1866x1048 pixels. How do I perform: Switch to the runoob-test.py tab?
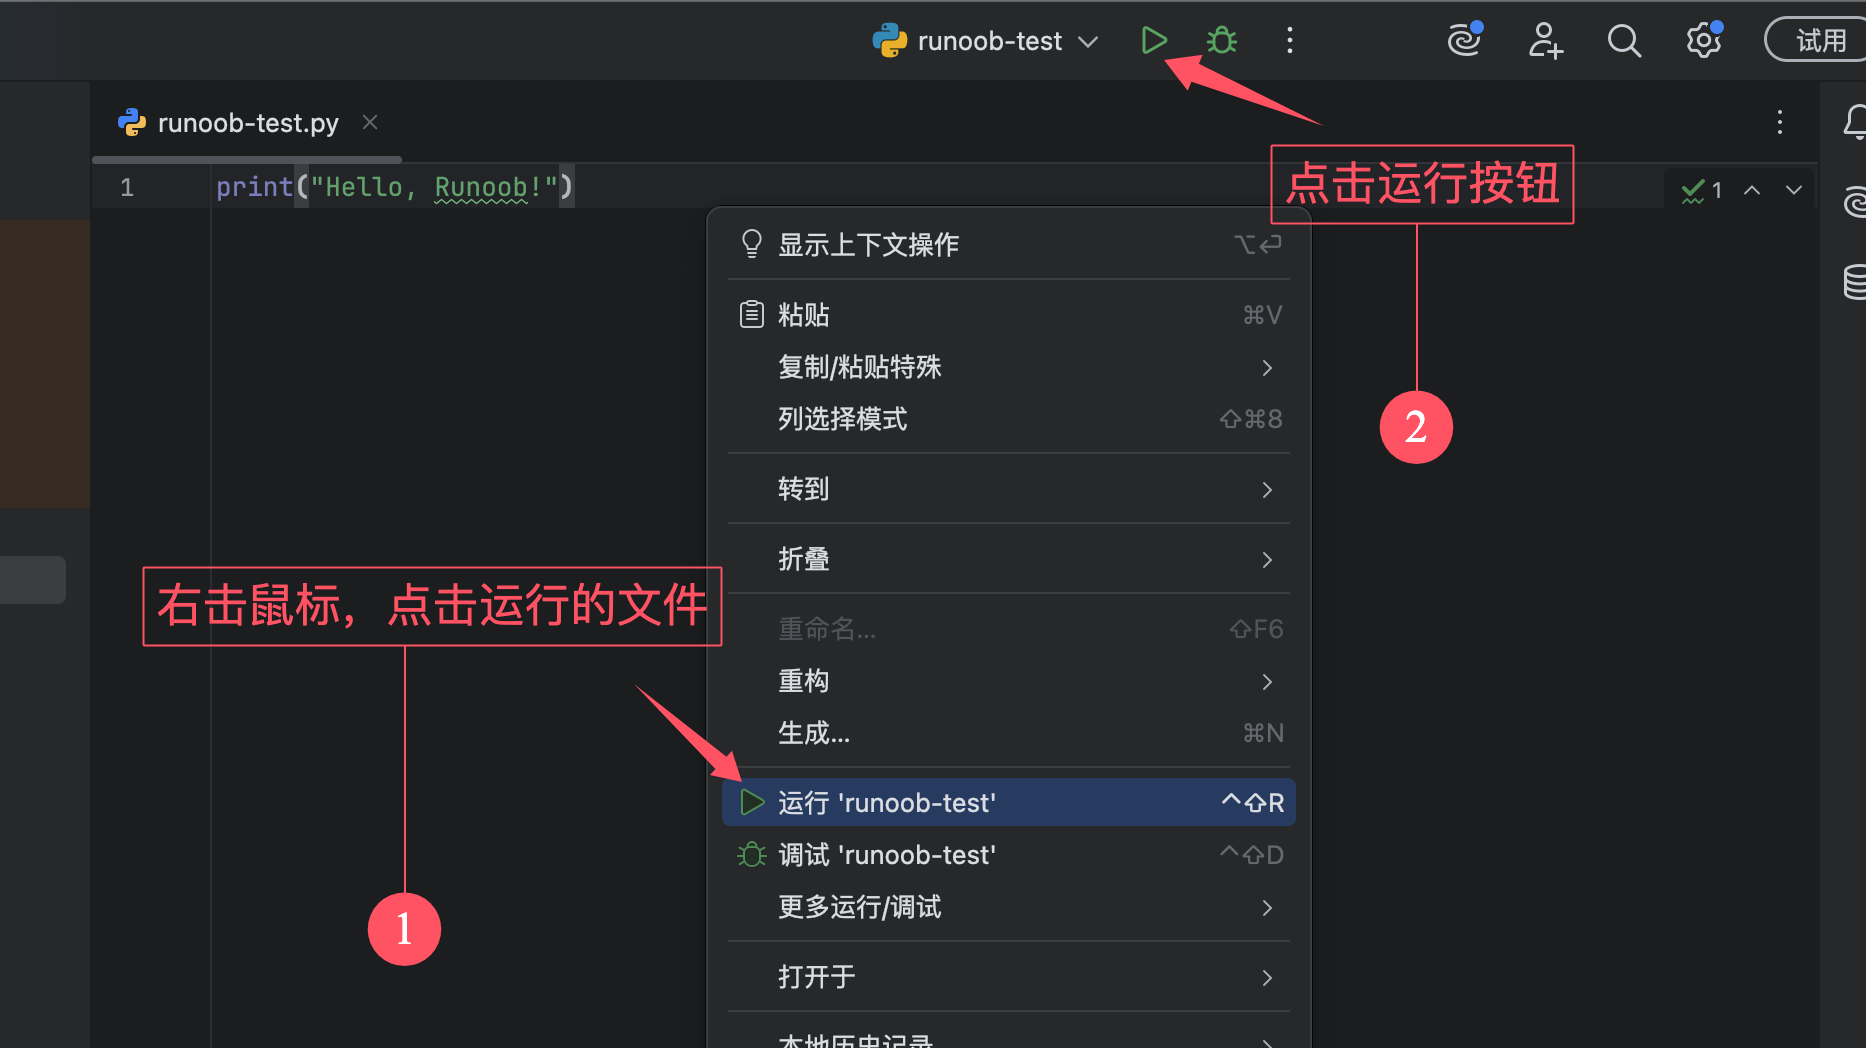tap(247, 123)
